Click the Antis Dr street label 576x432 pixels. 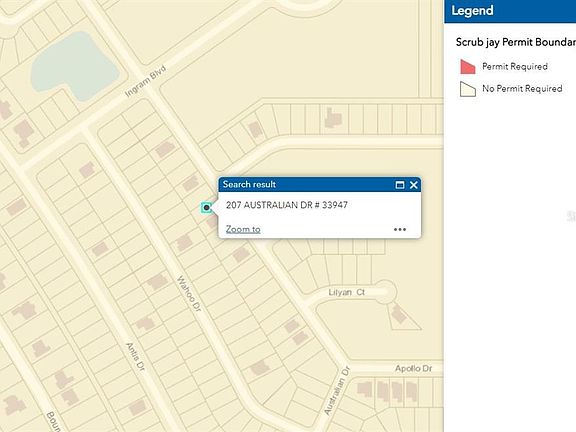coord(135,356)
